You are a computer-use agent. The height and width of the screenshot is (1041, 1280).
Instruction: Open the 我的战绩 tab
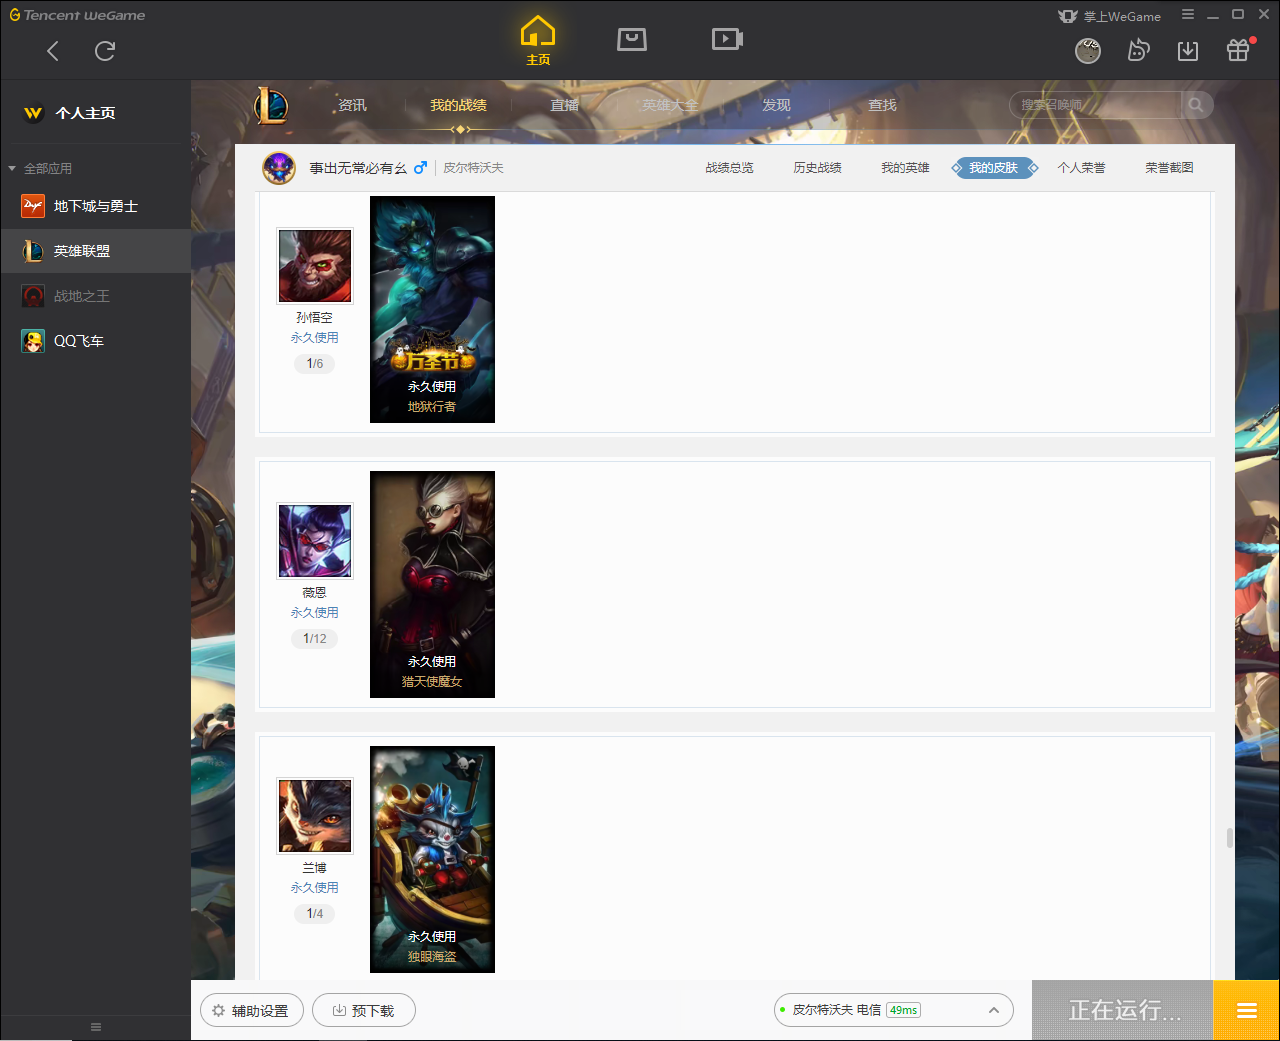[458, 105]
